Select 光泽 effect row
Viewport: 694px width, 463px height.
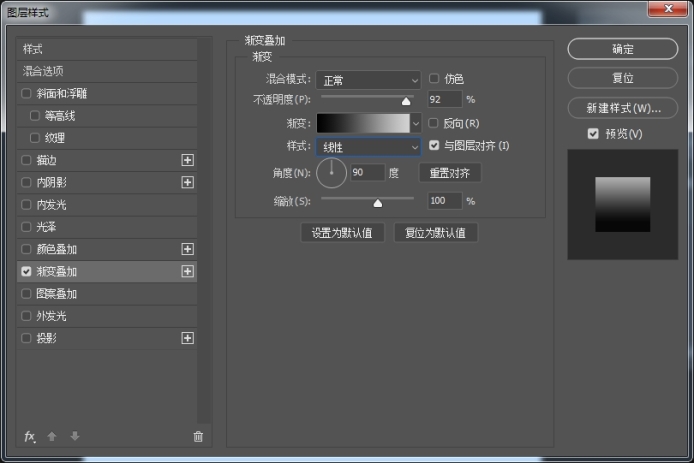pyautogui.click(x=107, y=227)
